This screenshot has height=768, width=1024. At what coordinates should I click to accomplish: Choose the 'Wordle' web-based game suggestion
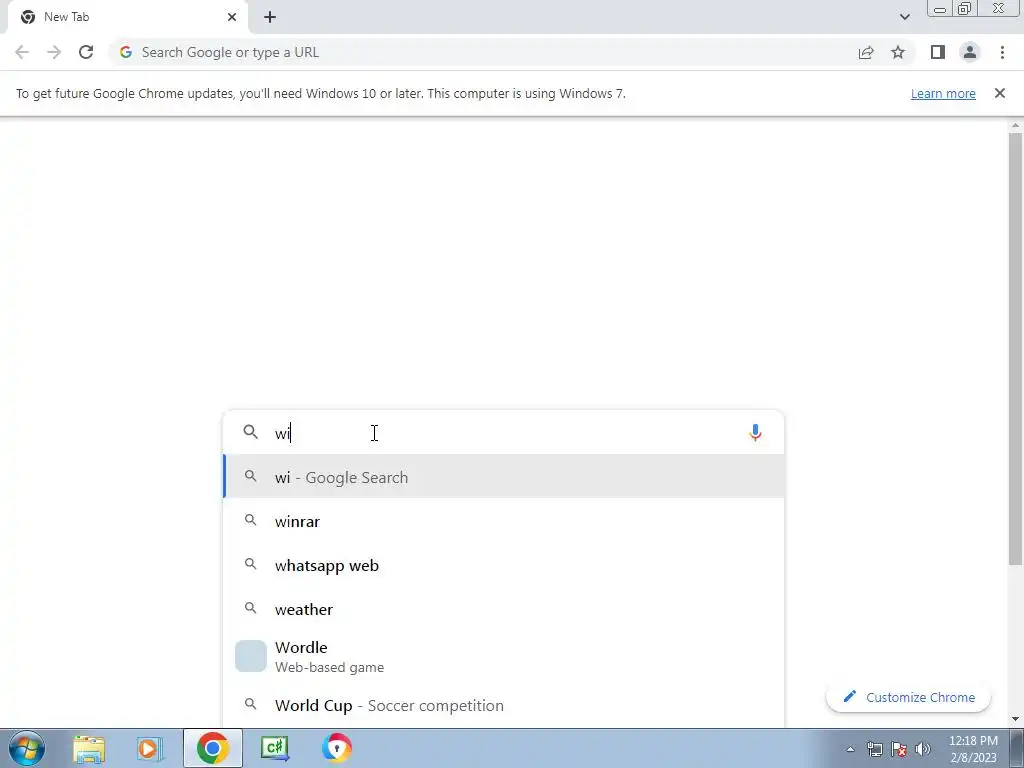coord(503,656)
